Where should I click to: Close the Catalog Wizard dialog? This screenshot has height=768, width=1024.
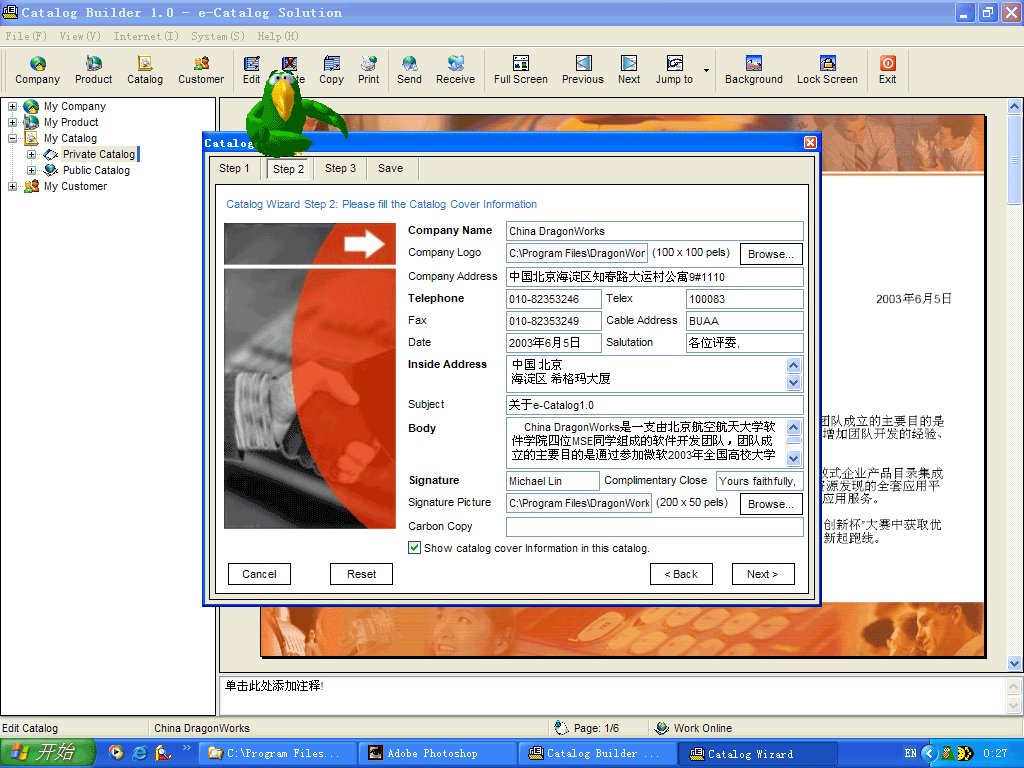(x=810, y=142)
